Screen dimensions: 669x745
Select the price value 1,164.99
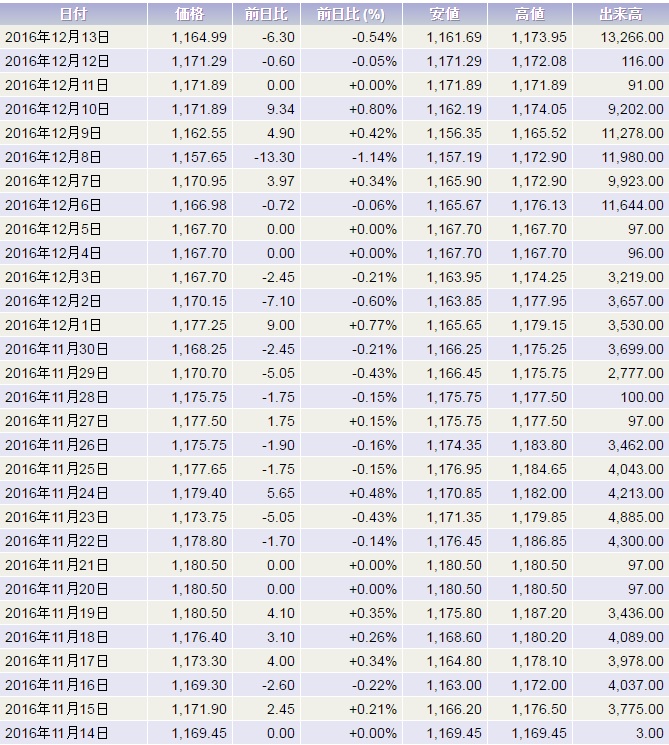click(x=199, y=37)
